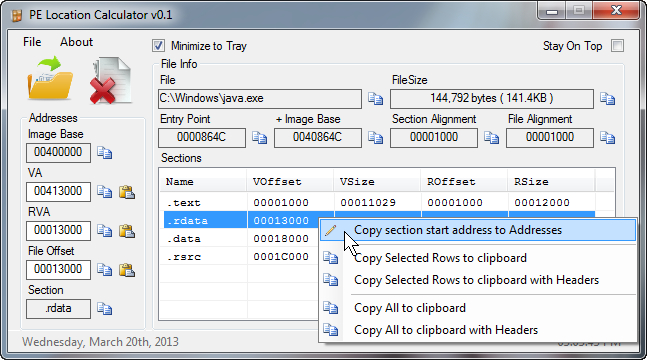
Task: Sort sections by the Name column header
Action: (x=203, y=182)
